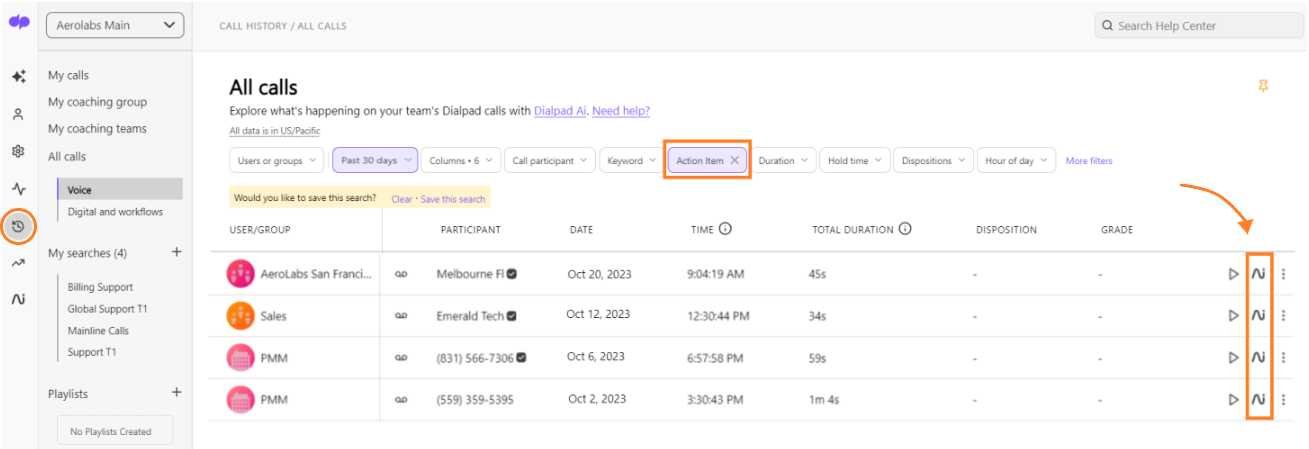Open the settings gear in sidebar
1309x449 pixels.
tap(18, 151)
